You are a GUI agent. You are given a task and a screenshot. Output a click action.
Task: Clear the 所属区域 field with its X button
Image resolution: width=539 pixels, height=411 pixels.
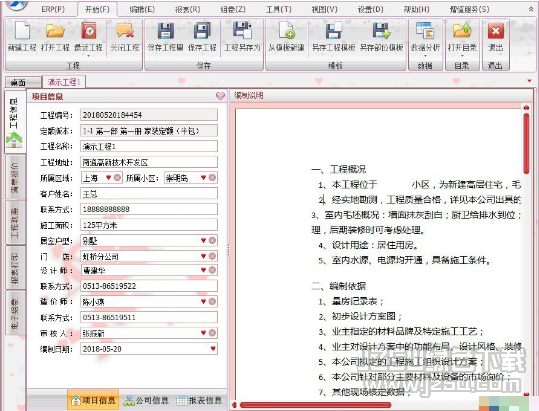(117, 178)
